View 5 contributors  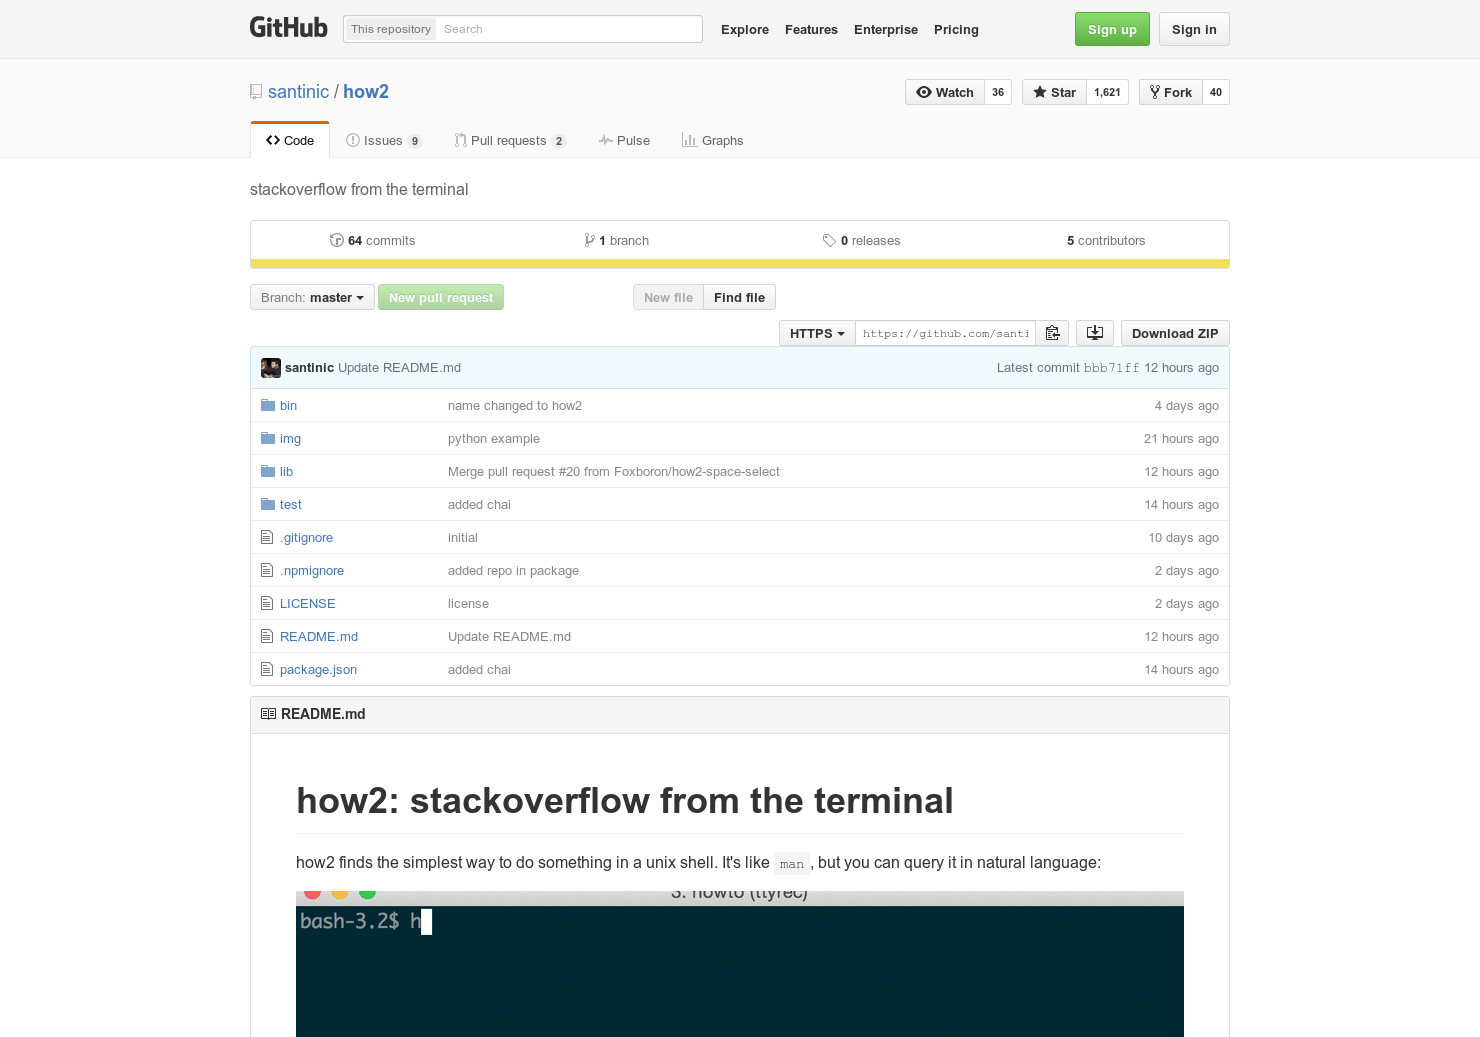click(x=1106, y=240)
